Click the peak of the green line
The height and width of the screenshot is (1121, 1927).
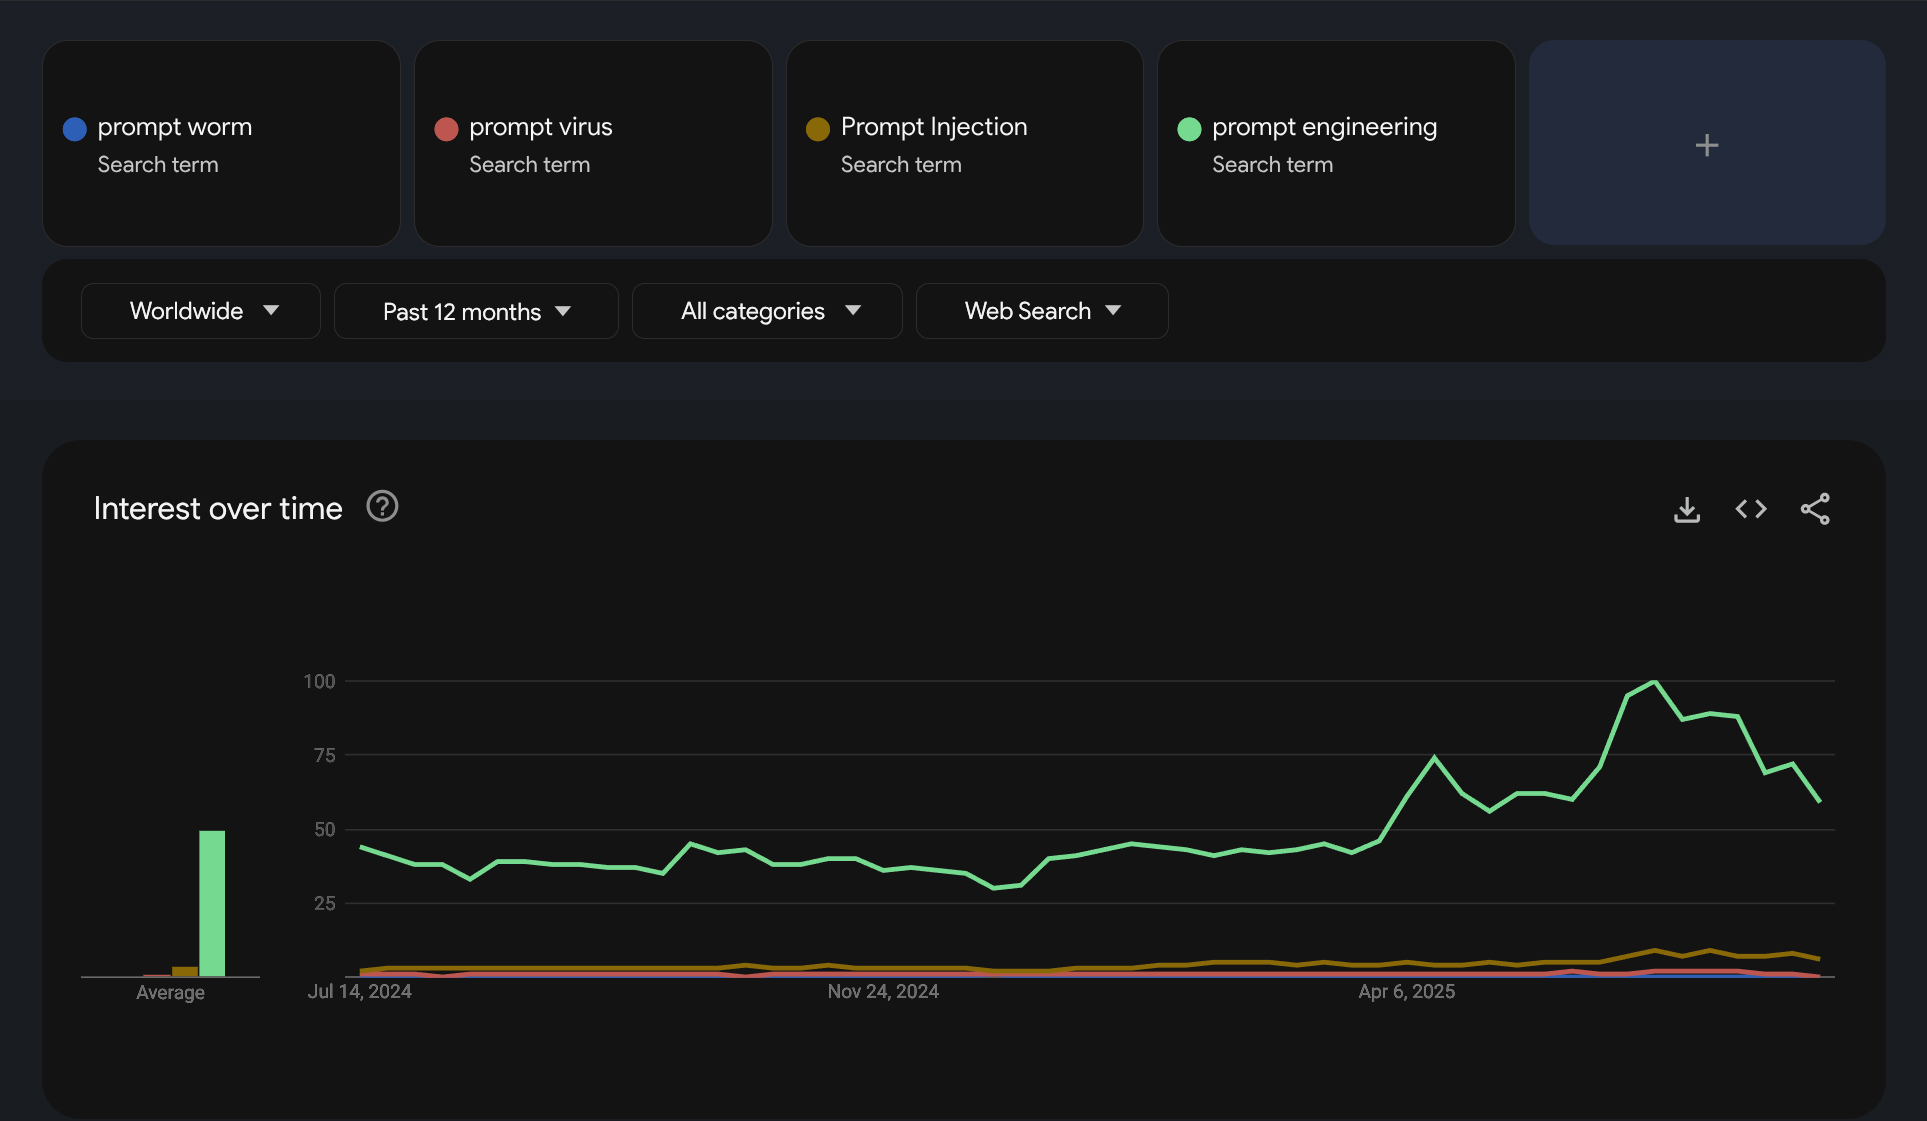coord(1655,682)
